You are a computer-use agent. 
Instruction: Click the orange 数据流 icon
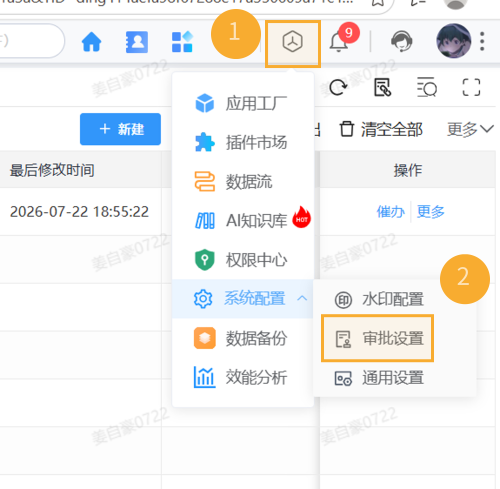point(205,181)
